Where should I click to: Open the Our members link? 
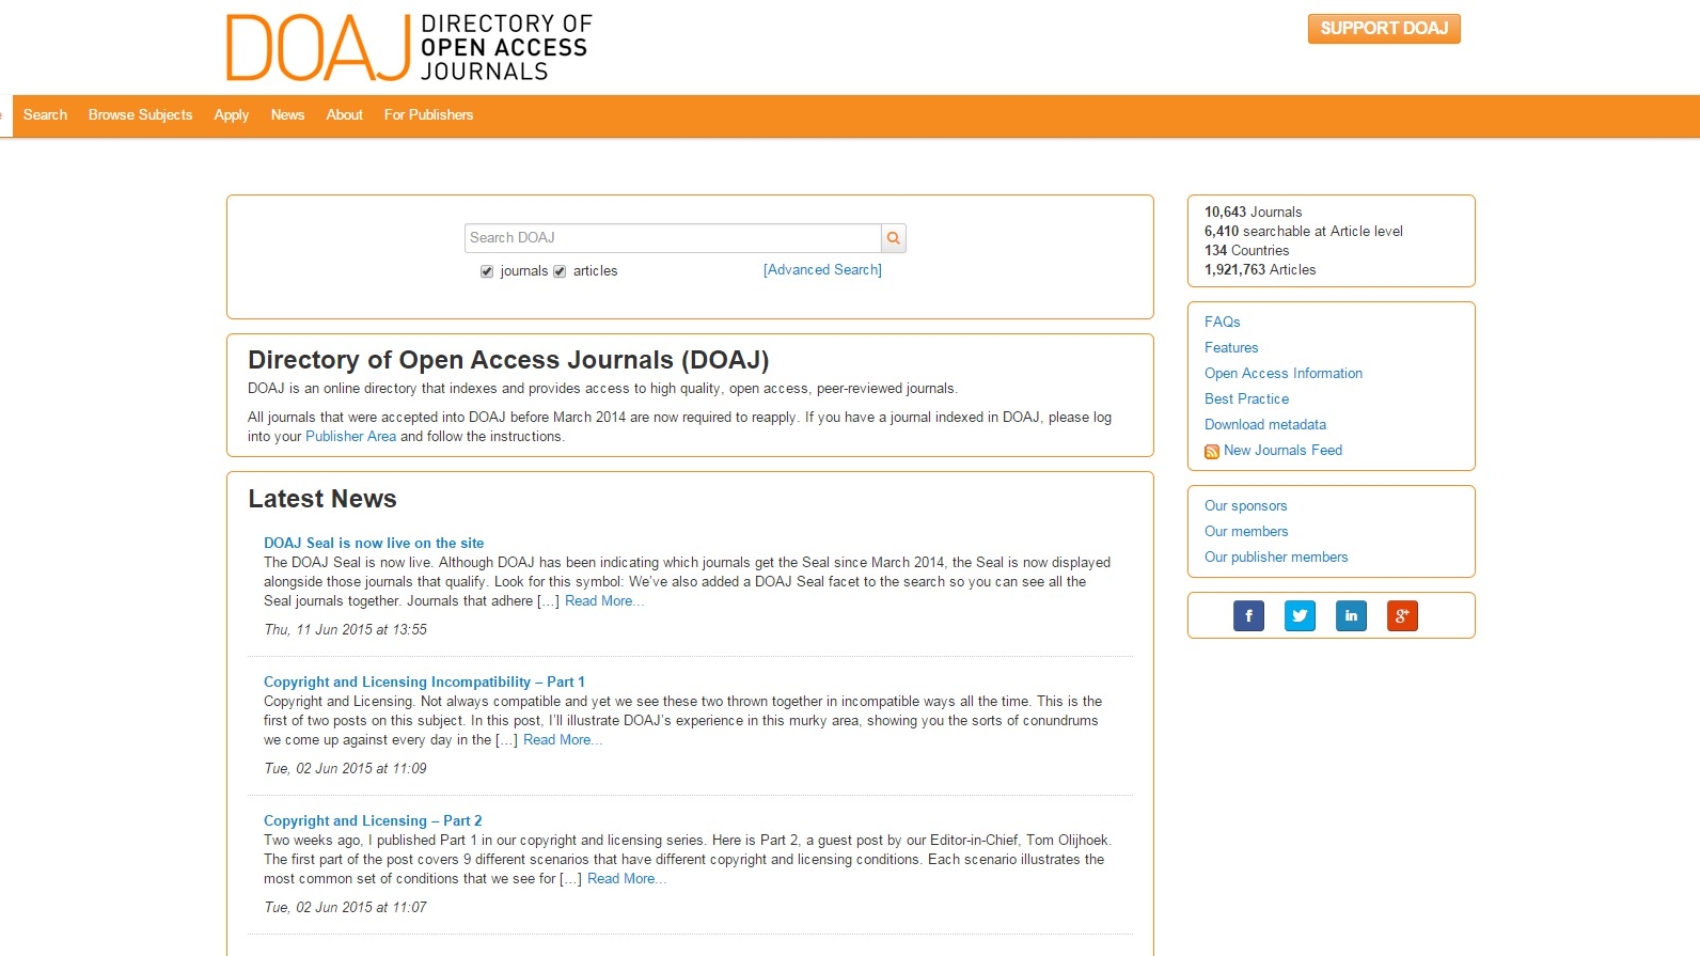(x=1246, y=532)
